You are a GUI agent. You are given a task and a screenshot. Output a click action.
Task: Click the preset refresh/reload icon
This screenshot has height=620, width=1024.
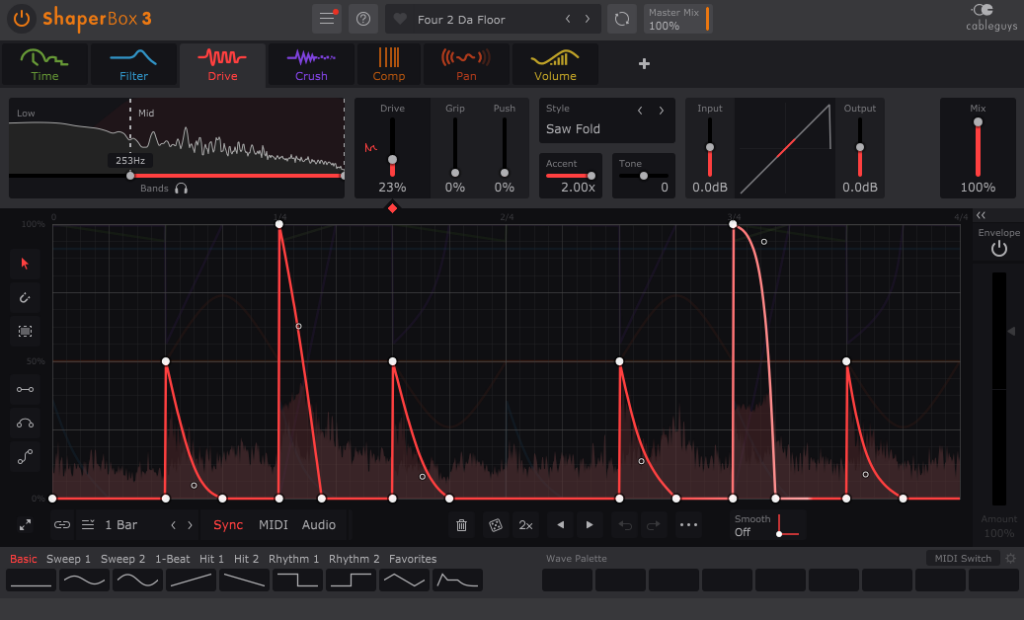click(x=622, y=19)
